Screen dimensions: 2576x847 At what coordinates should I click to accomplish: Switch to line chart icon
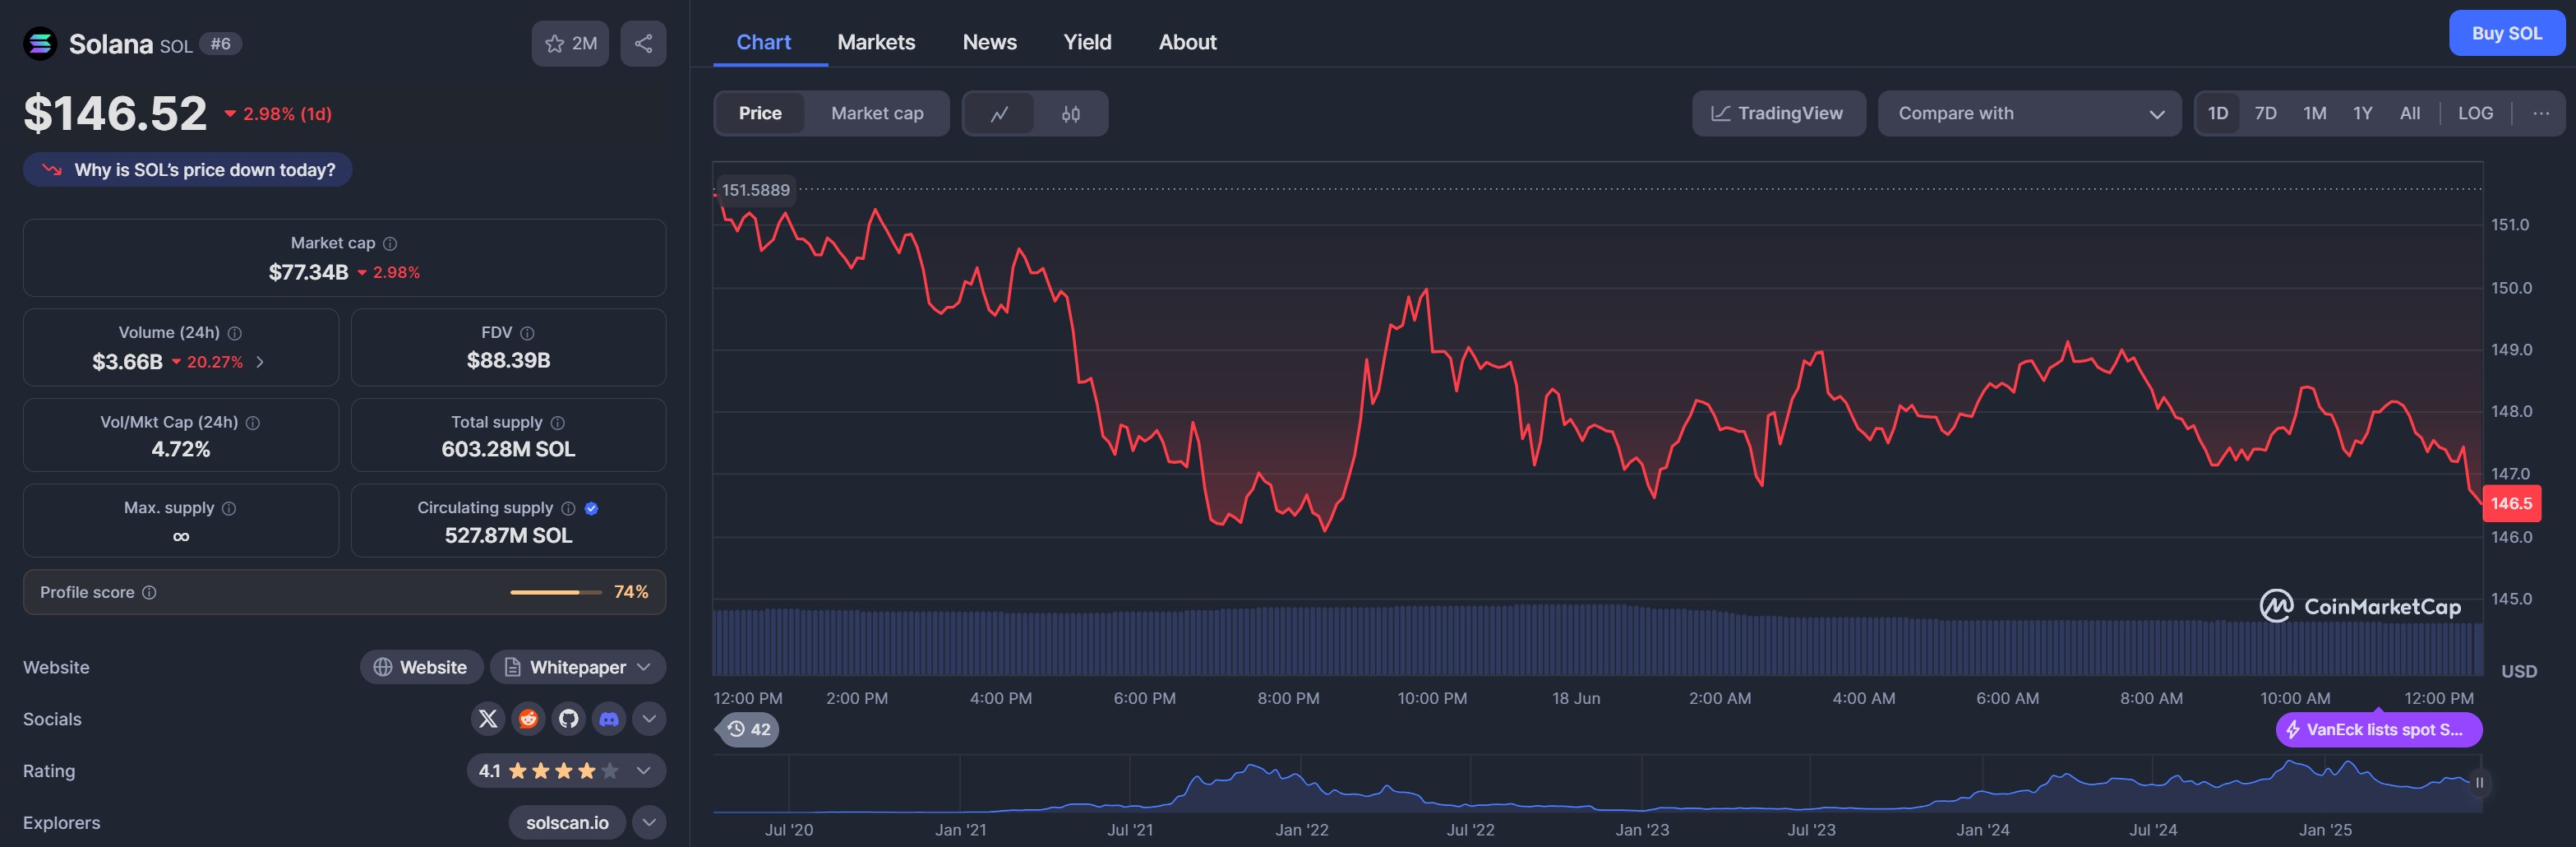coord(999,114)
